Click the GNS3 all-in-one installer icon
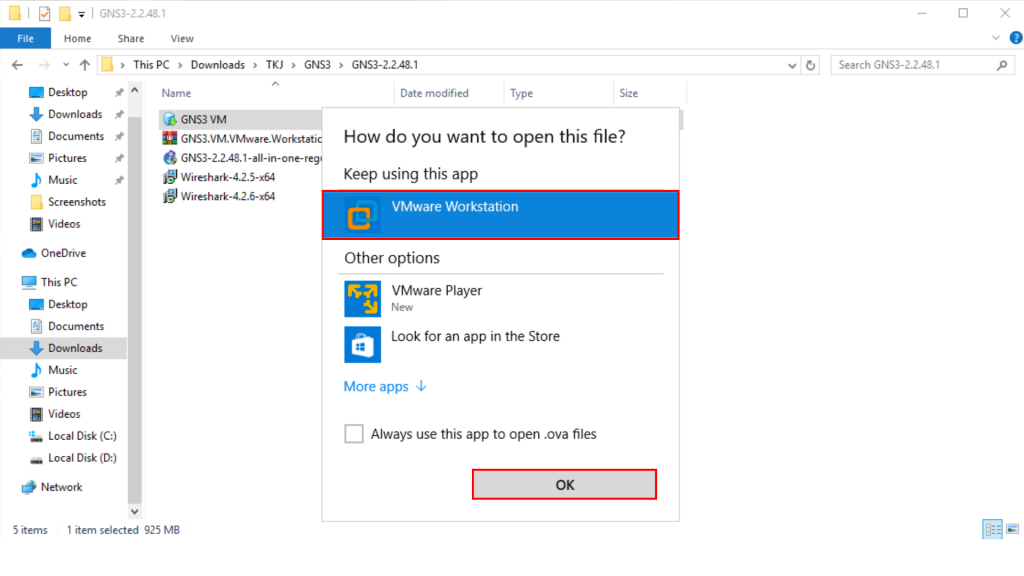Screen dimensions: 1024x576 click(171, 158)
